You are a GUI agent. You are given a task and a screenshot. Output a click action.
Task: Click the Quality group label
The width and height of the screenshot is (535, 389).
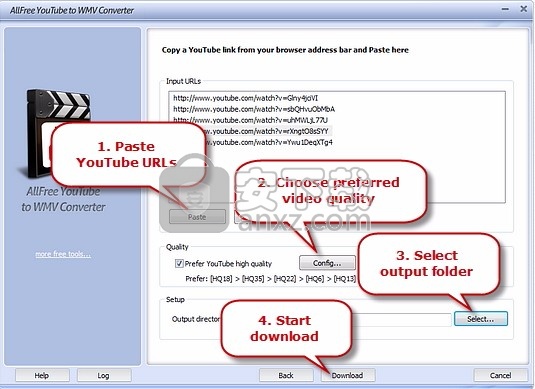pyautogui.click(x=177, y=247)
